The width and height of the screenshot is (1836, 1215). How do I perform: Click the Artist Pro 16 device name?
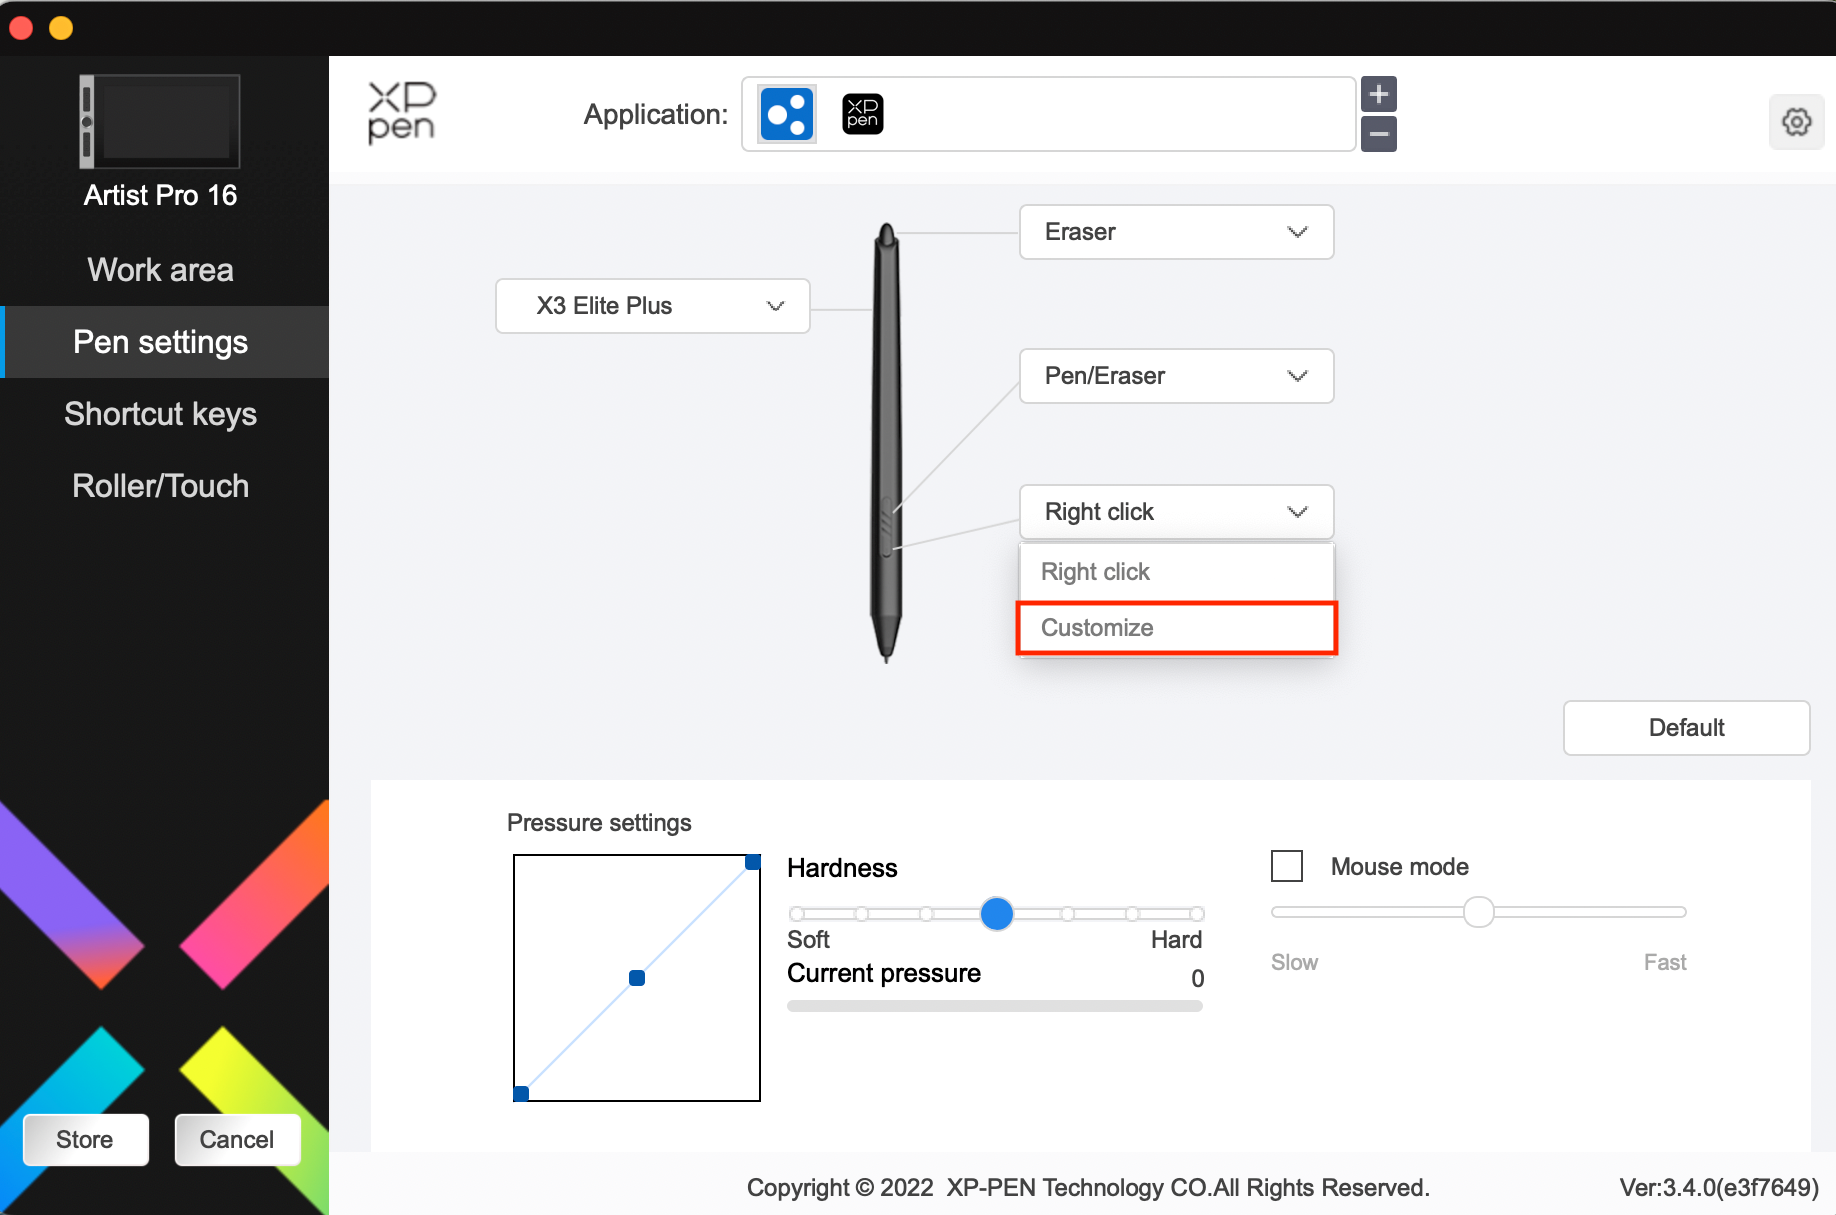pos(160,195)
